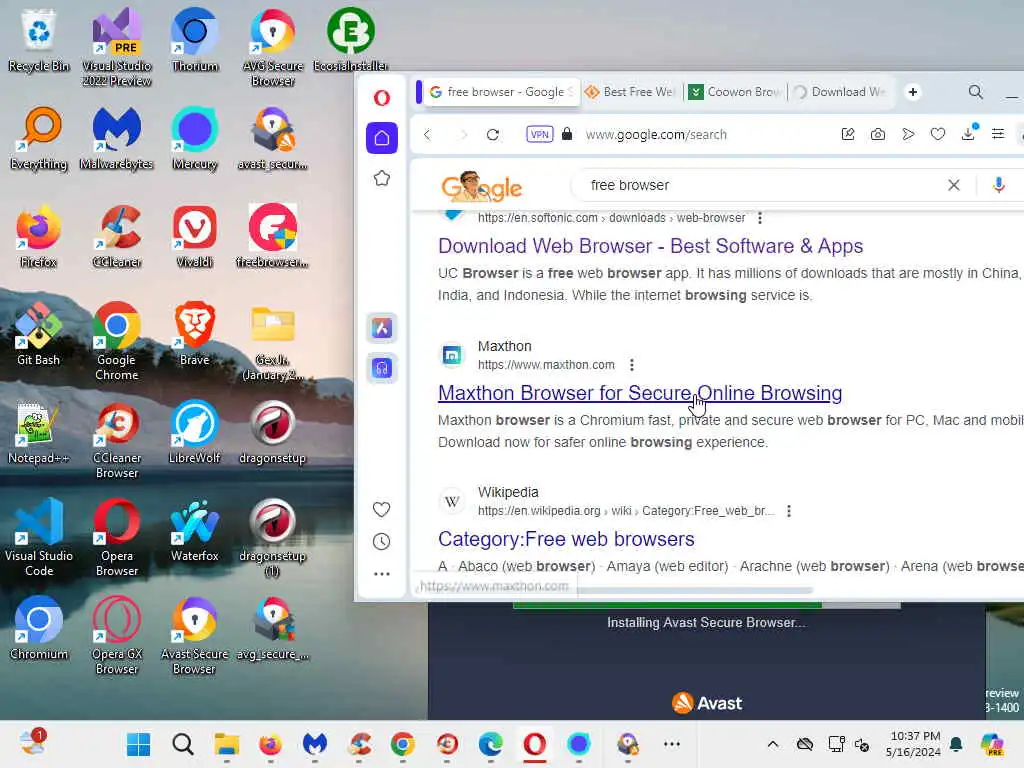Open more options for the Wikipedia result
The height and width of the screenshot is (768, 1024).
click(789, 511)
